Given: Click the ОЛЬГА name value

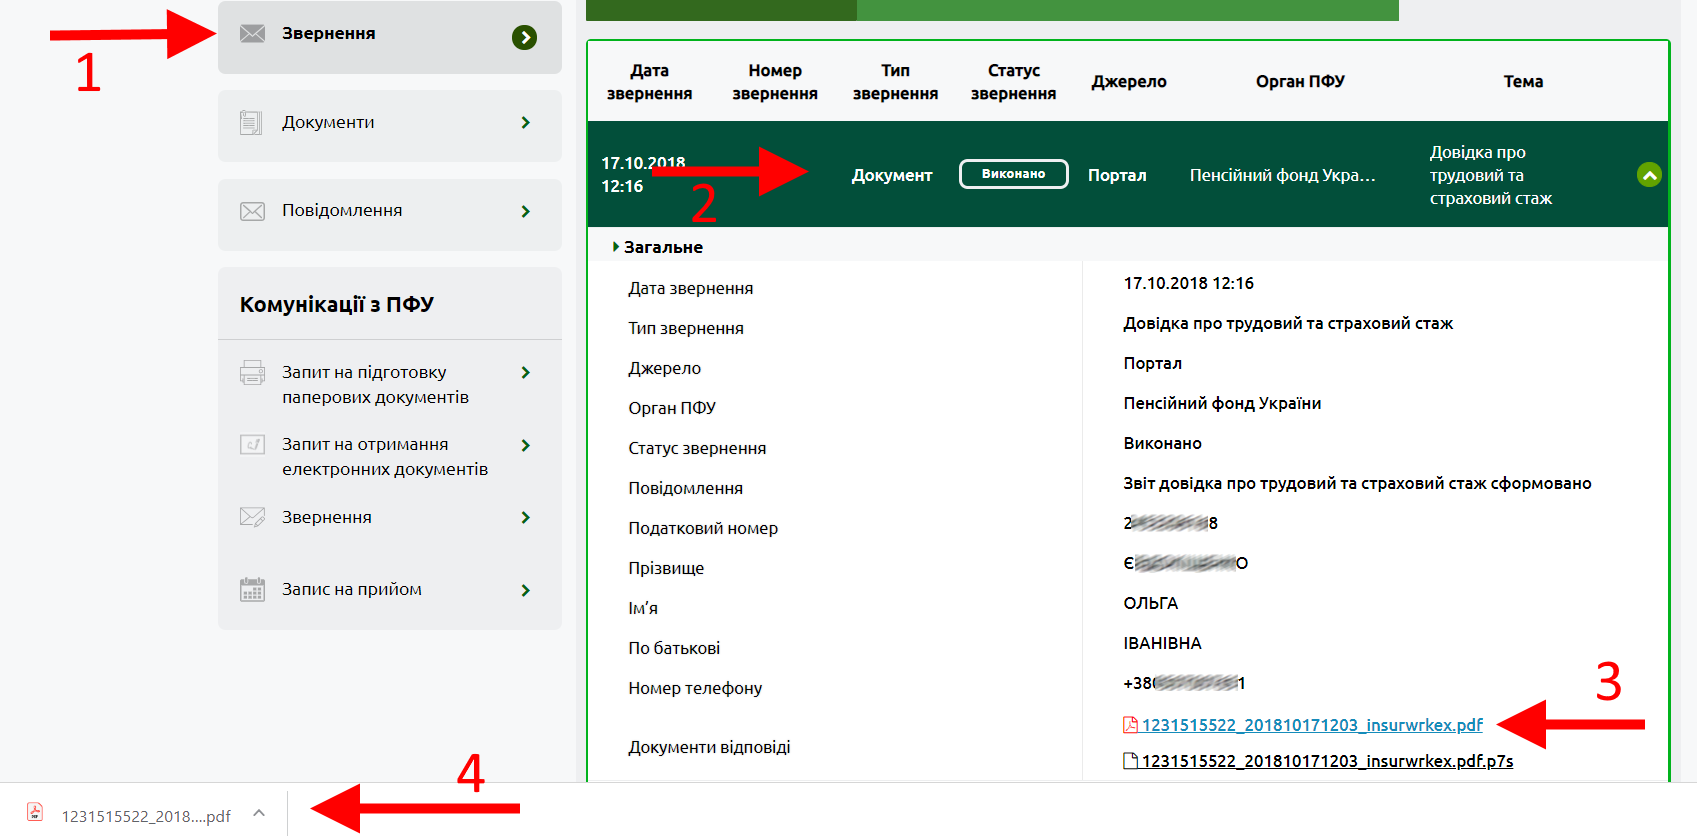Looking at the screenshot, I should click(x=1150, y=603).
